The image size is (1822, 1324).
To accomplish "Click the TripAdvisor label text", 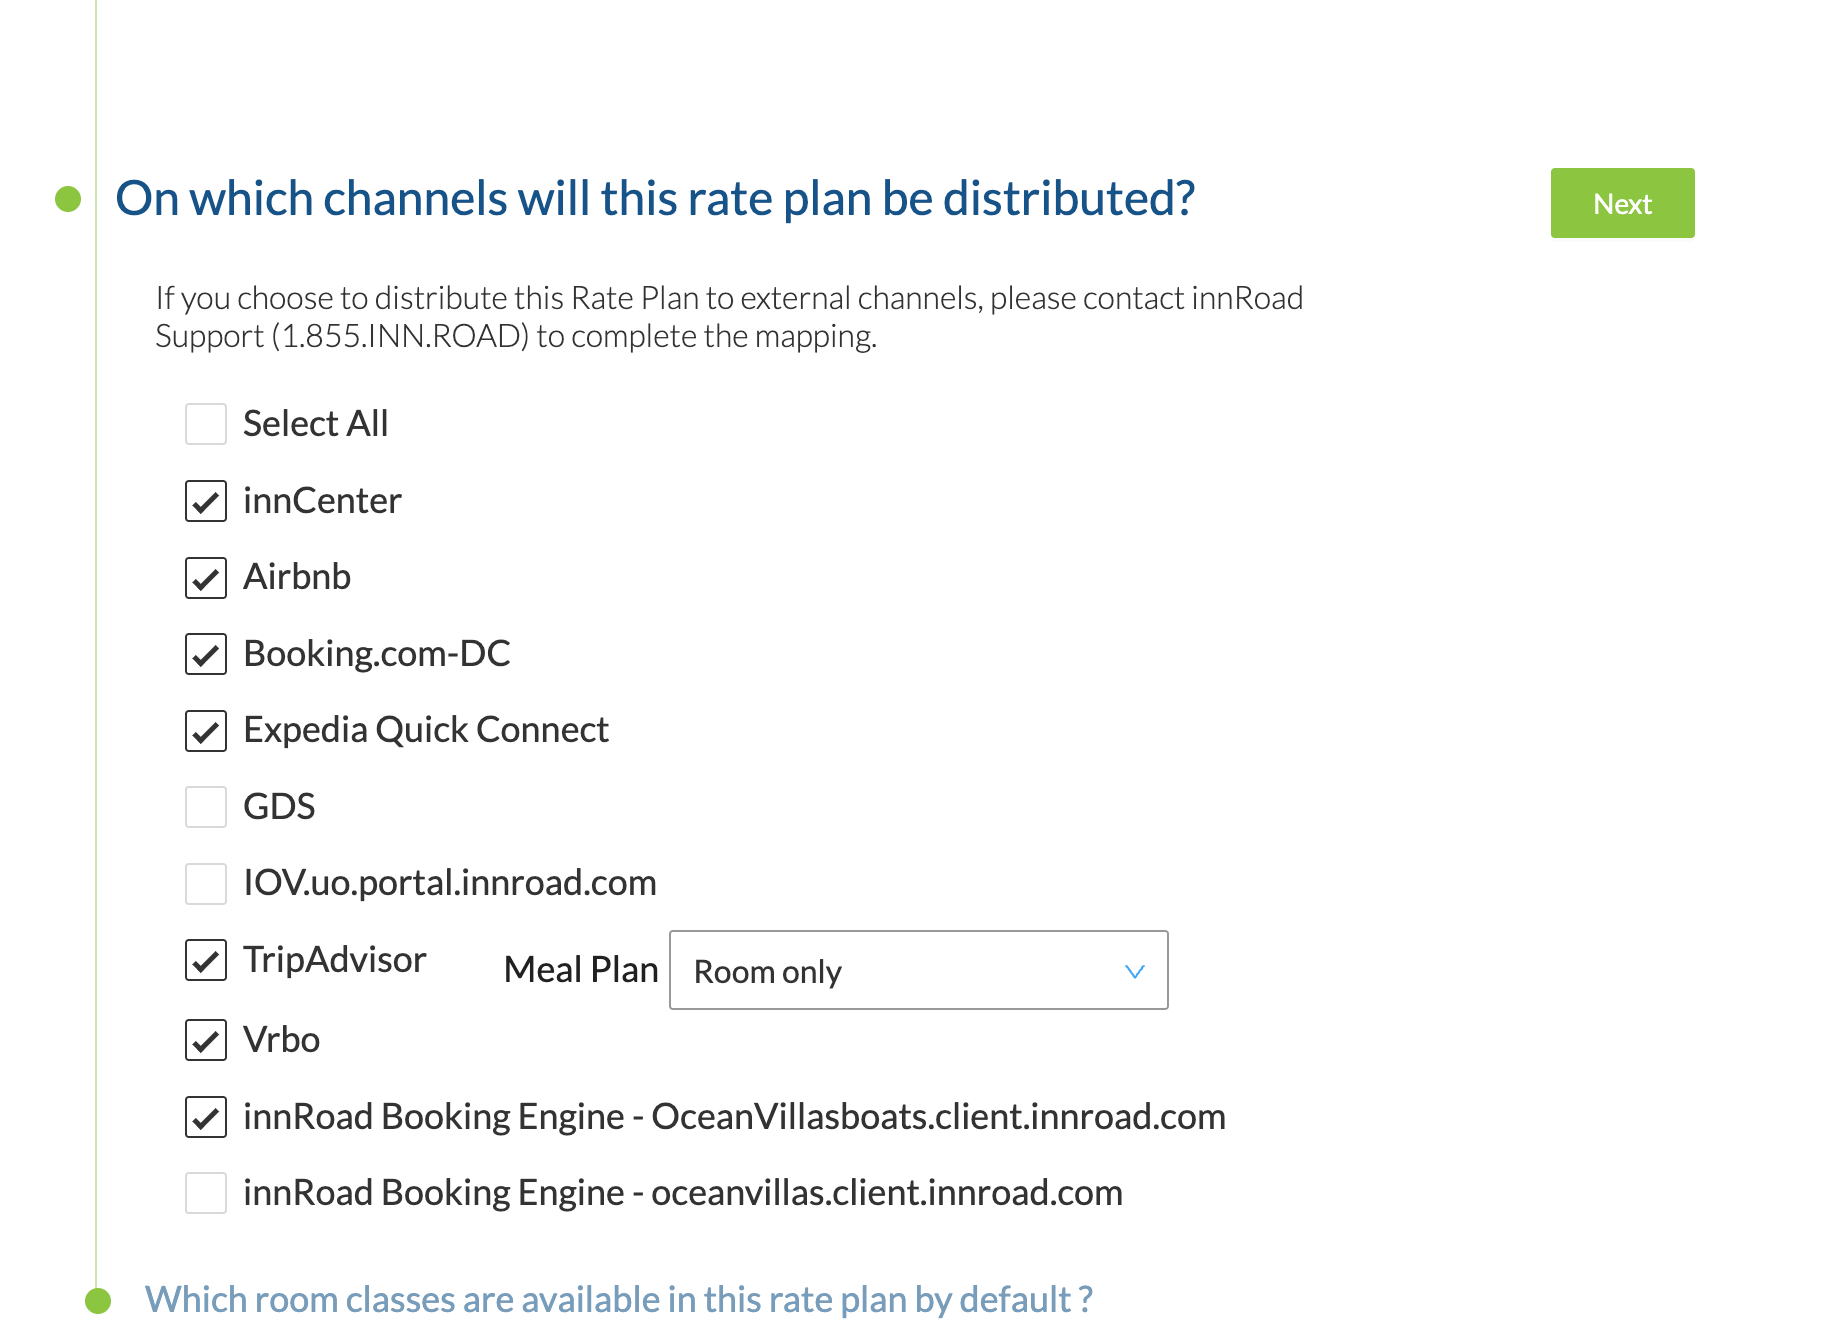I will [335, 960].
